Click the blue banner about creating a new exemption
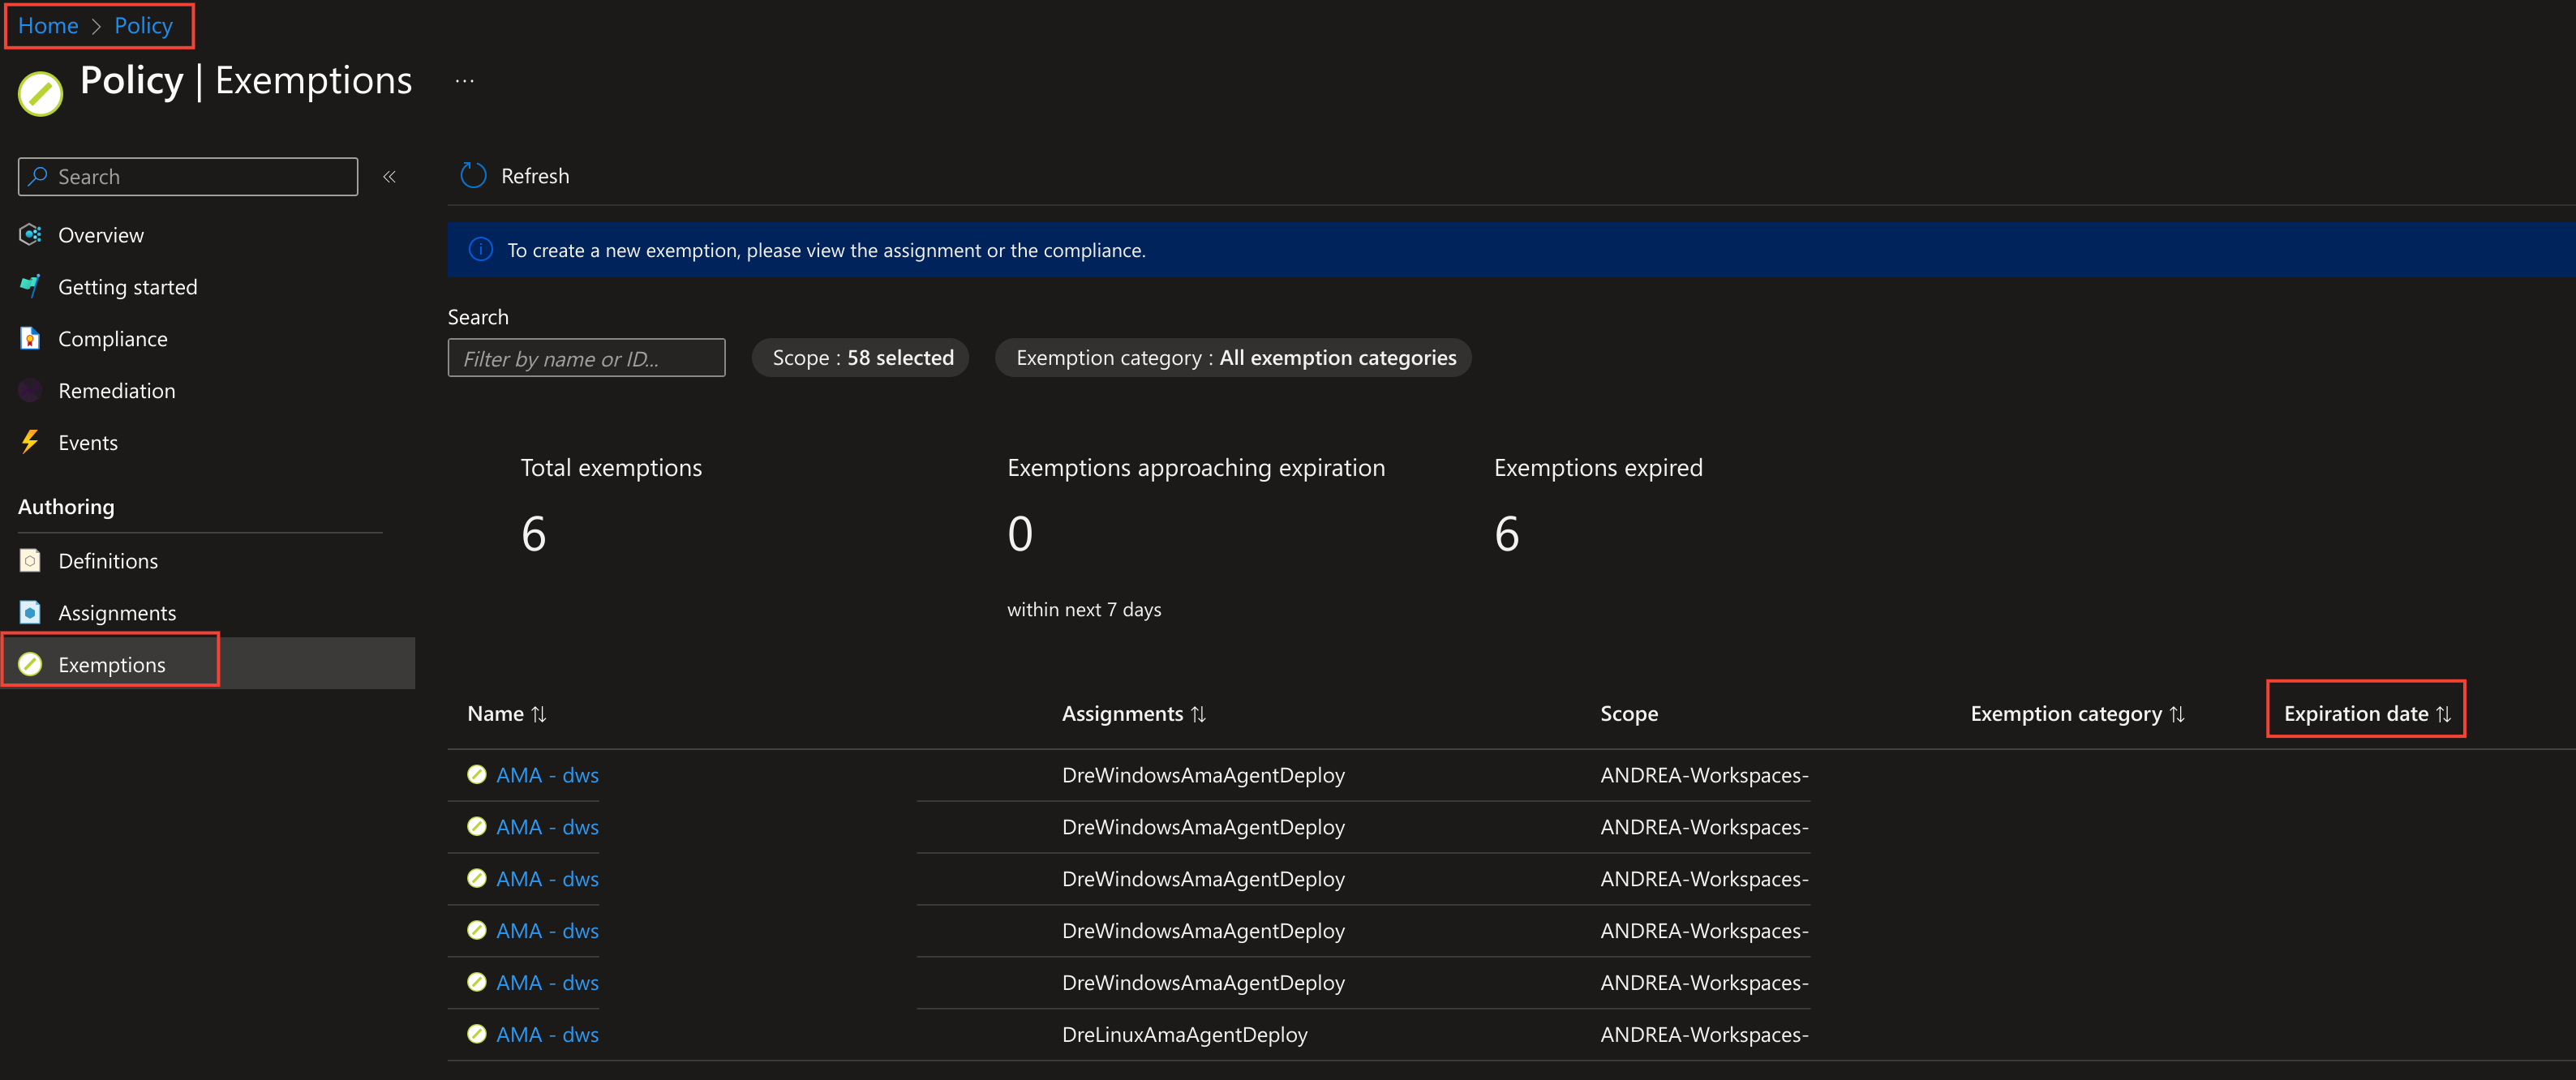 (1511, 250)
